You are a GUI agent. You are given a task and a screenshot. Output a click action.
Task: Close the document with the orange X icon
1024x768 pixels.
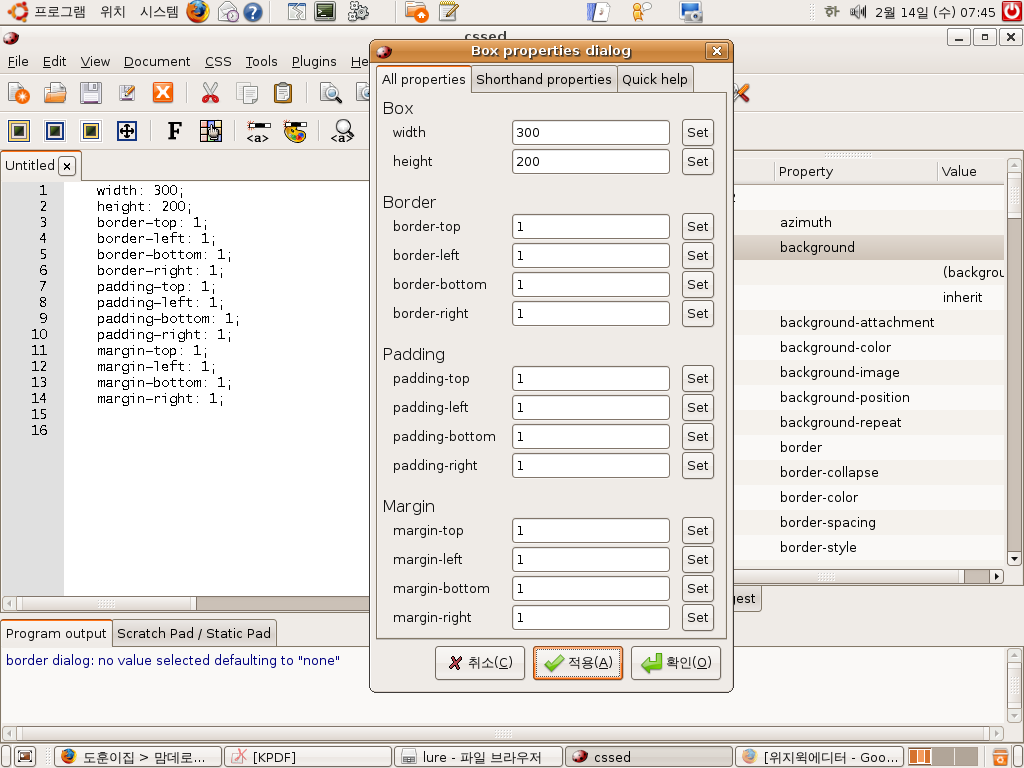coord(163,93)
